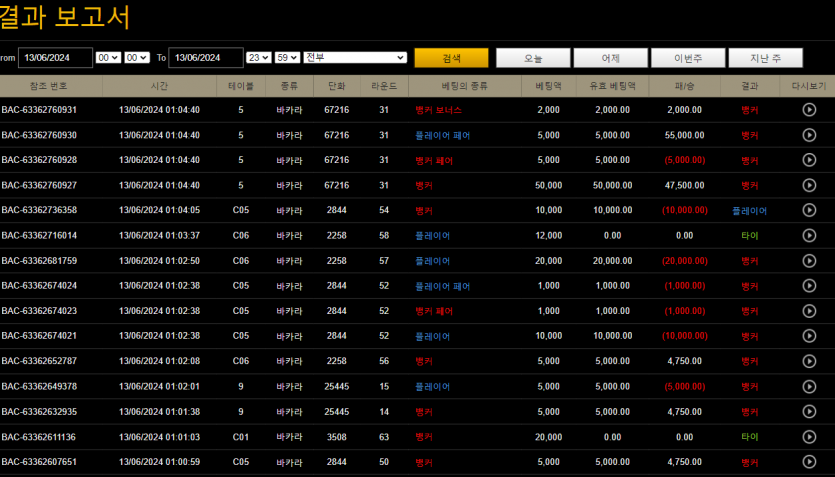Click the 패/승 column header

pos(684,86)
